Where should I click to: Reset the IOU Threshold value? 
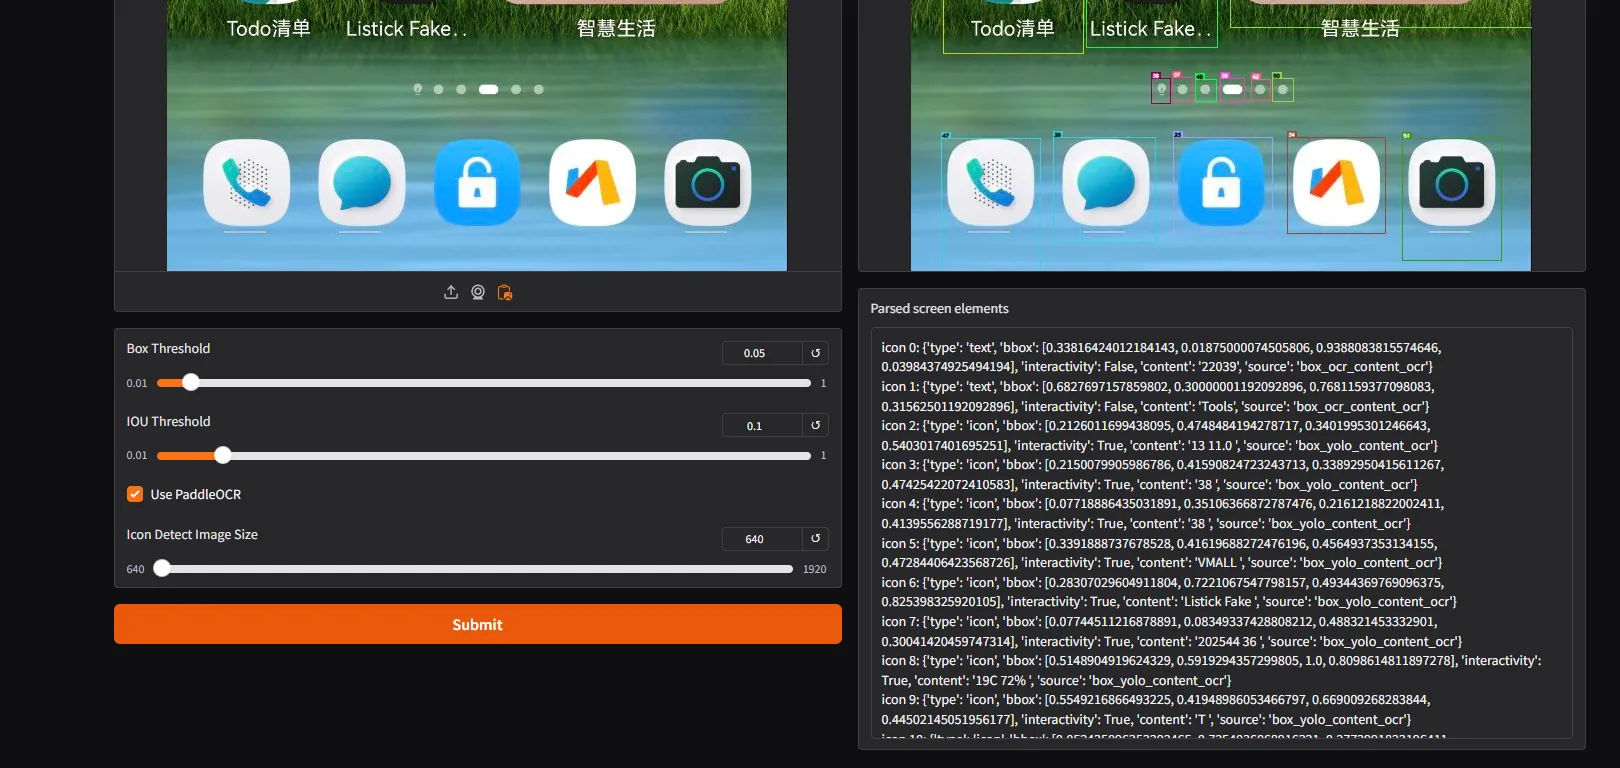815,425
